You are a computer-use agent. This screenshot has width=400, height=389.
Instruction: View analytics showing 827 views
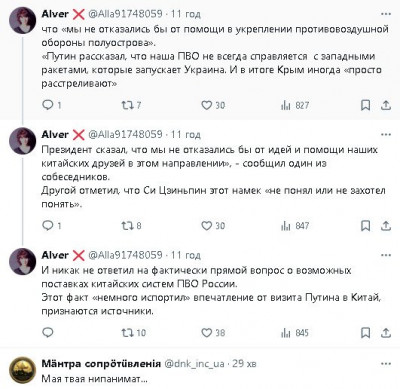[x=295, y=105]
